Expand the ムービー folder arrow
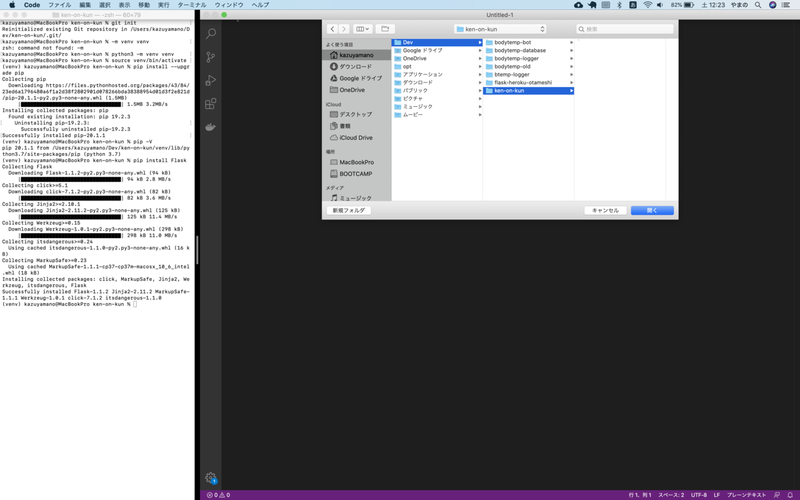800x500 pixels. tap(480, 115)
